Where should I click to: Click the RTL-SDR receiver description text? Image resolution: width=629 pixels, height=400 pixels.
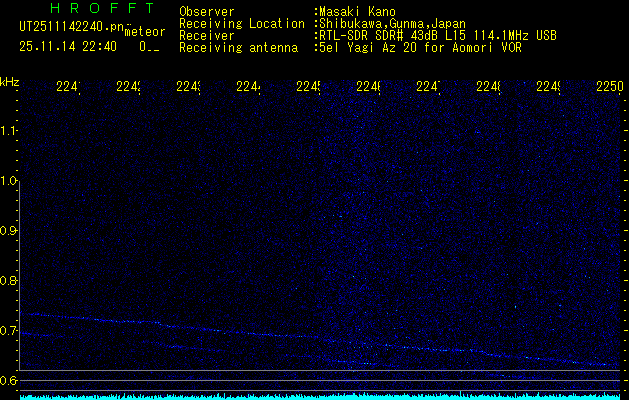coord(436,35)
